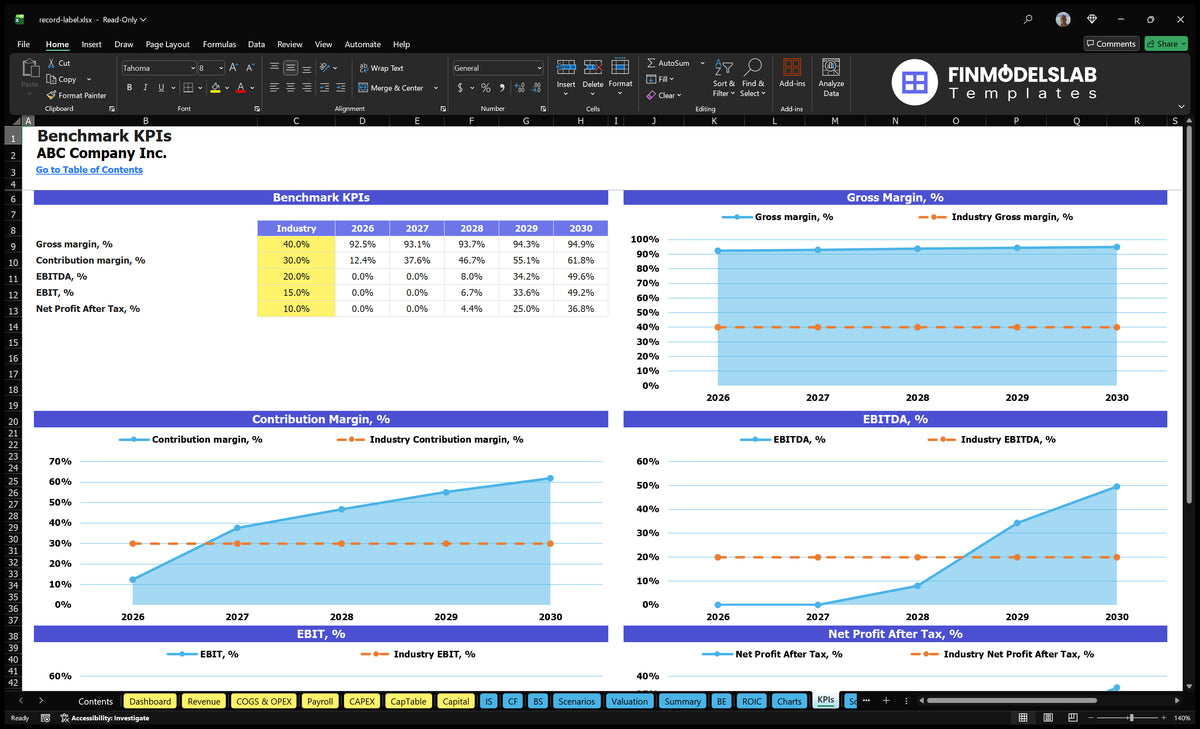
Task: Apply Percent Style number format
Action: click(x=486, y=88)
